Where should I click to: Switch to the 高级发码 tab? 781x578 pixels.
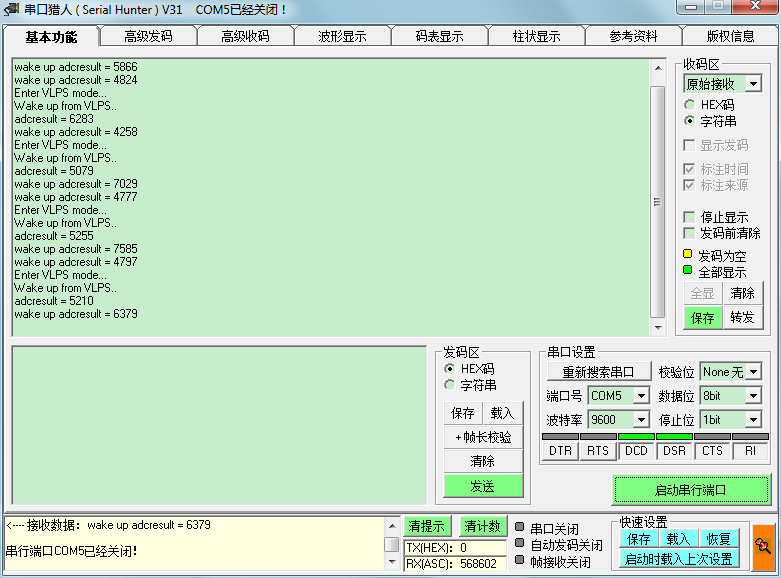tap(148, 36)
